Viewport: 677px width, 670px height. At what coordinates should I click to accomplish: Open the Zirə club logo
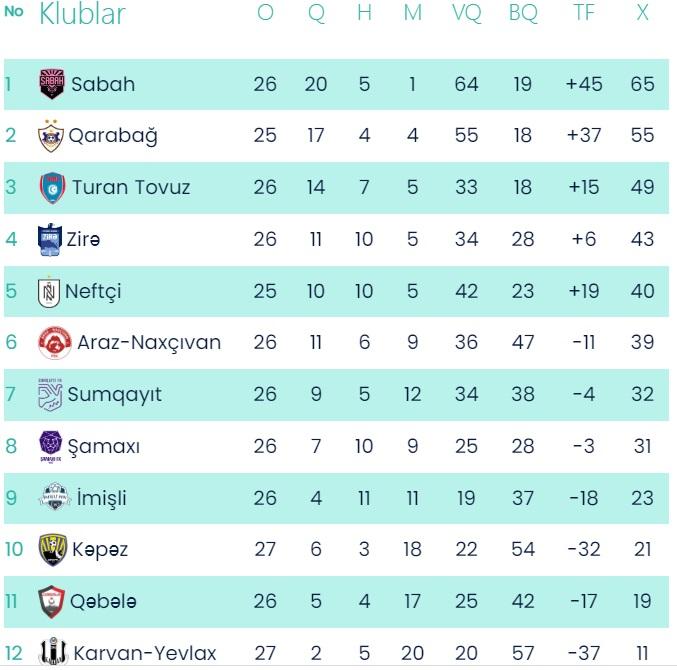[x=49, y=240]
